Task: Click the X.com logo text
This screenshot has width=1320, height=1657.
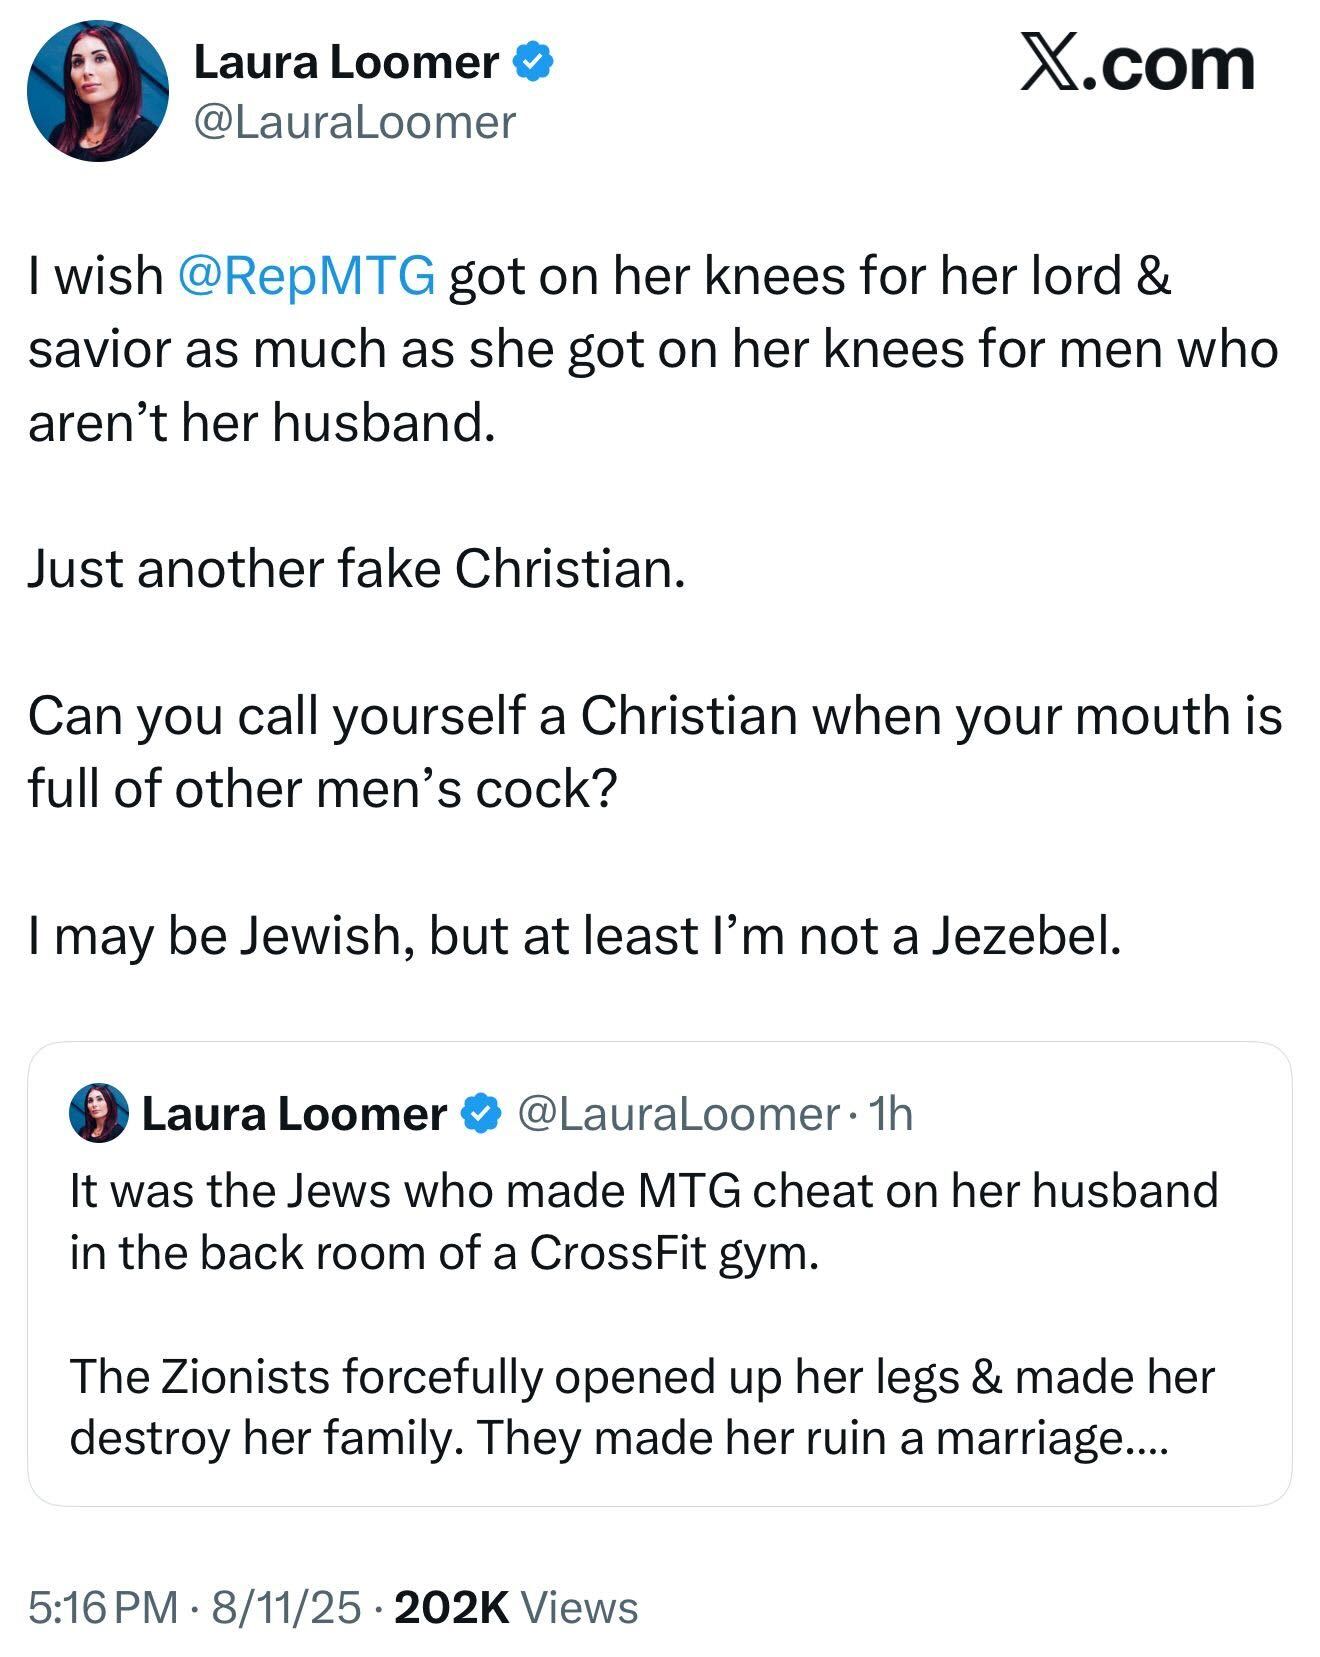Action: (1137, 64)
